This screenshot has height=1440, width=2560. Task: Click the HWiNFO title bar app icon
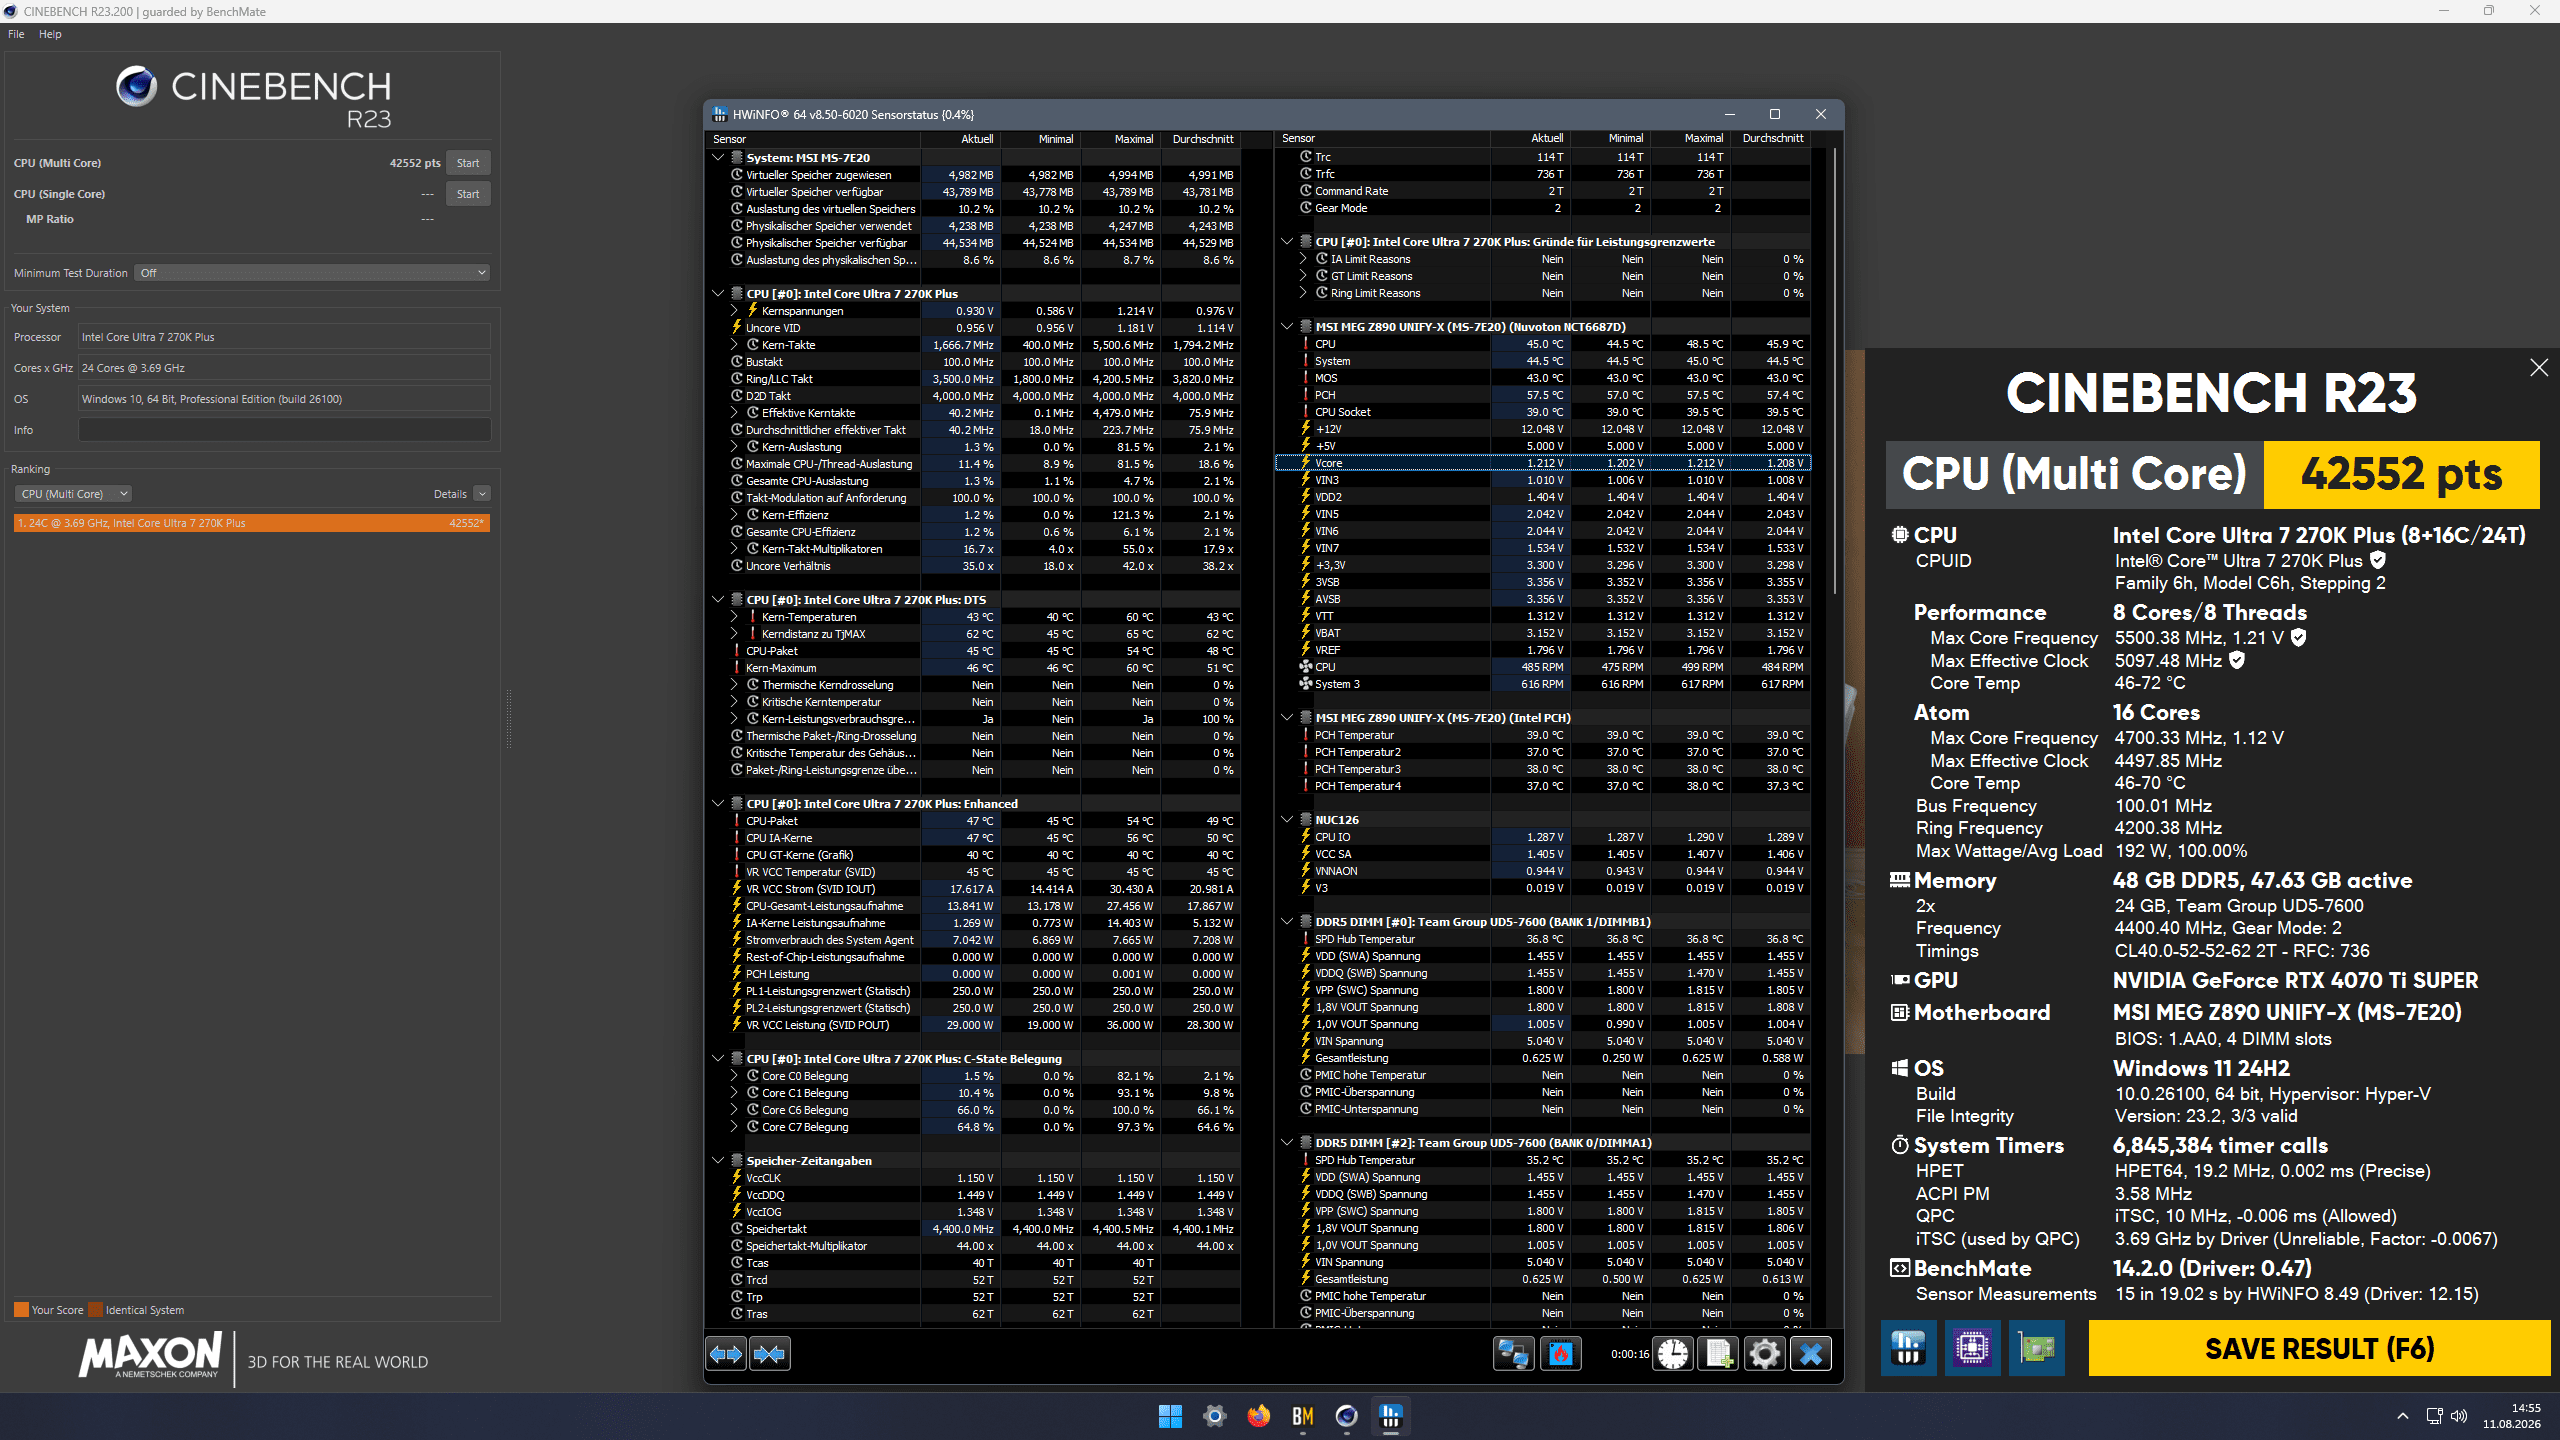coord(719,114)
